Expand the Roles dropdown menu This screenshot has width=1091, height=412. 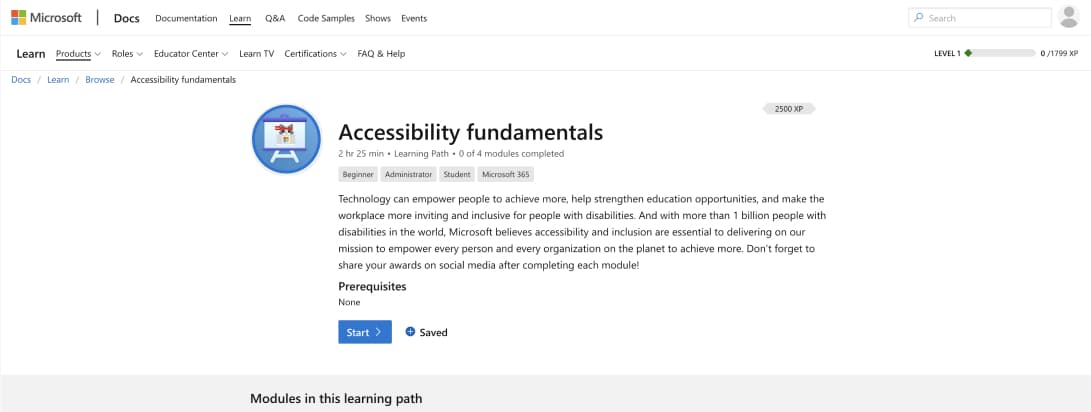pyautogui.click(x=127, y=54)
